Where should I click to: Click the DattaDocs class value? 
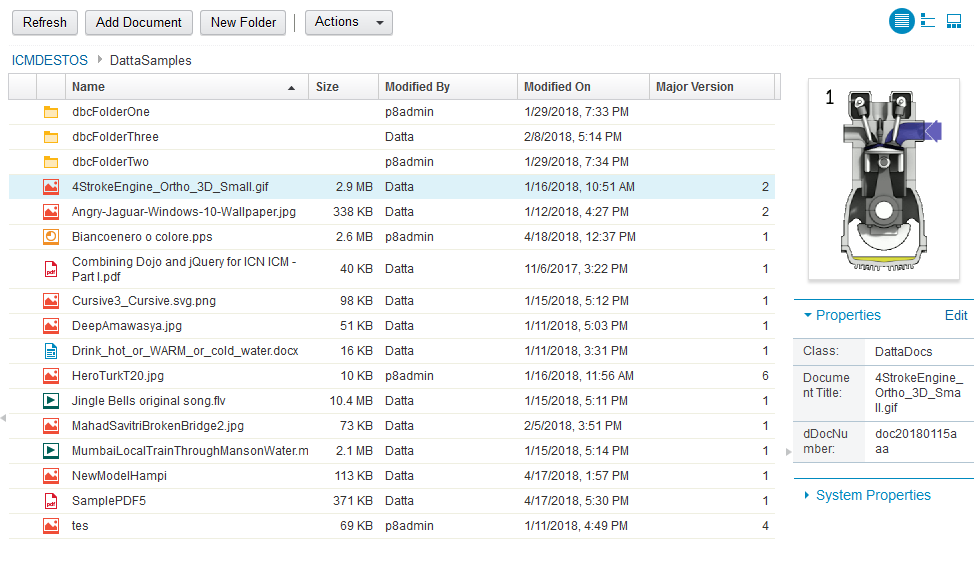tap(903, 352)
